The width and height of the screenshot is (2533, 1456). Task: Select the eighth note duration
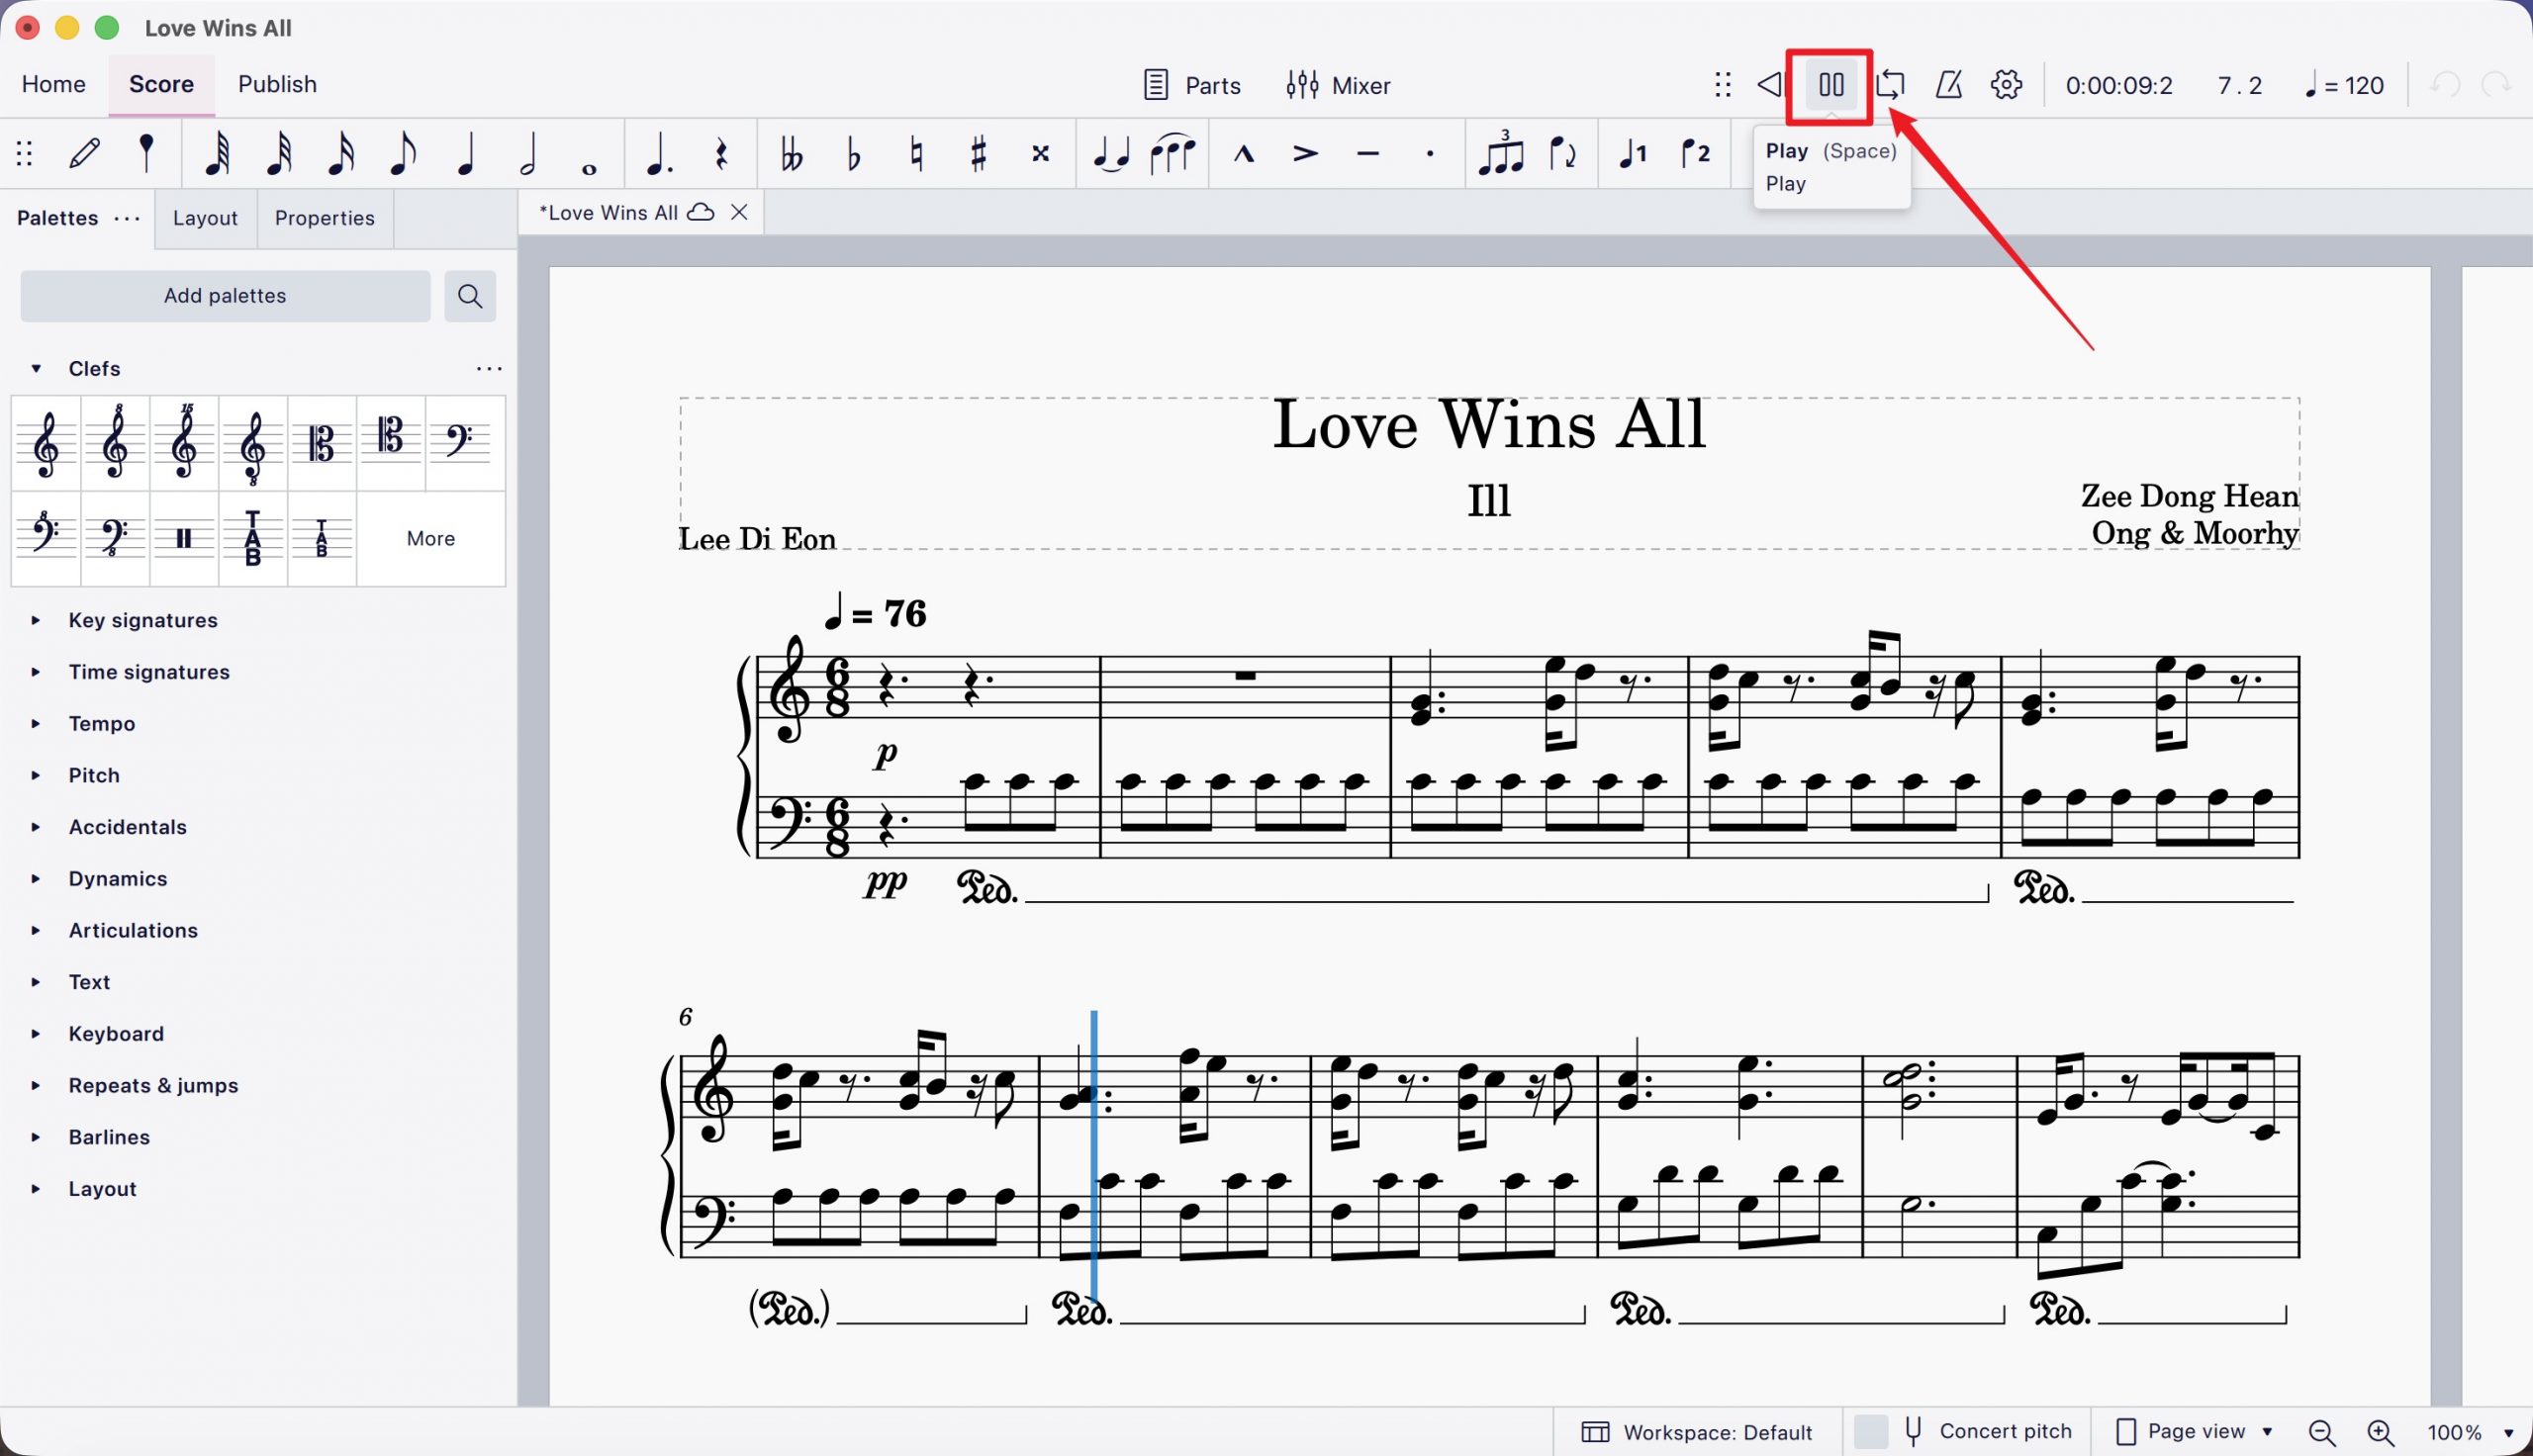(x=403, y=153)
